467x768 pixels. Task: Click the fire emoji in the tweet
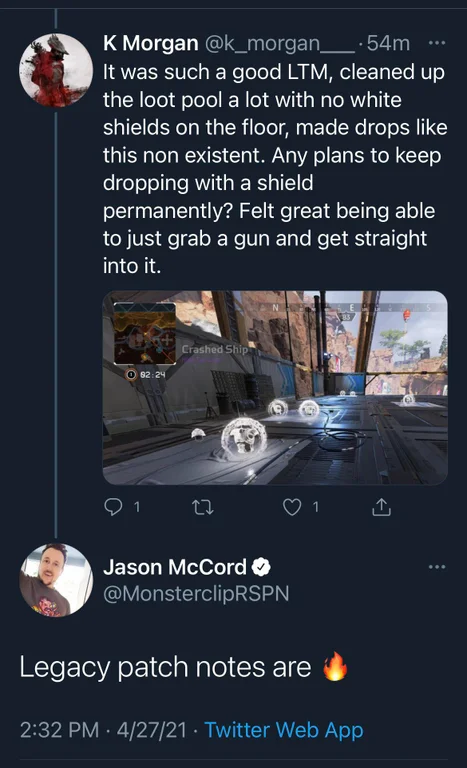[335, 666]
